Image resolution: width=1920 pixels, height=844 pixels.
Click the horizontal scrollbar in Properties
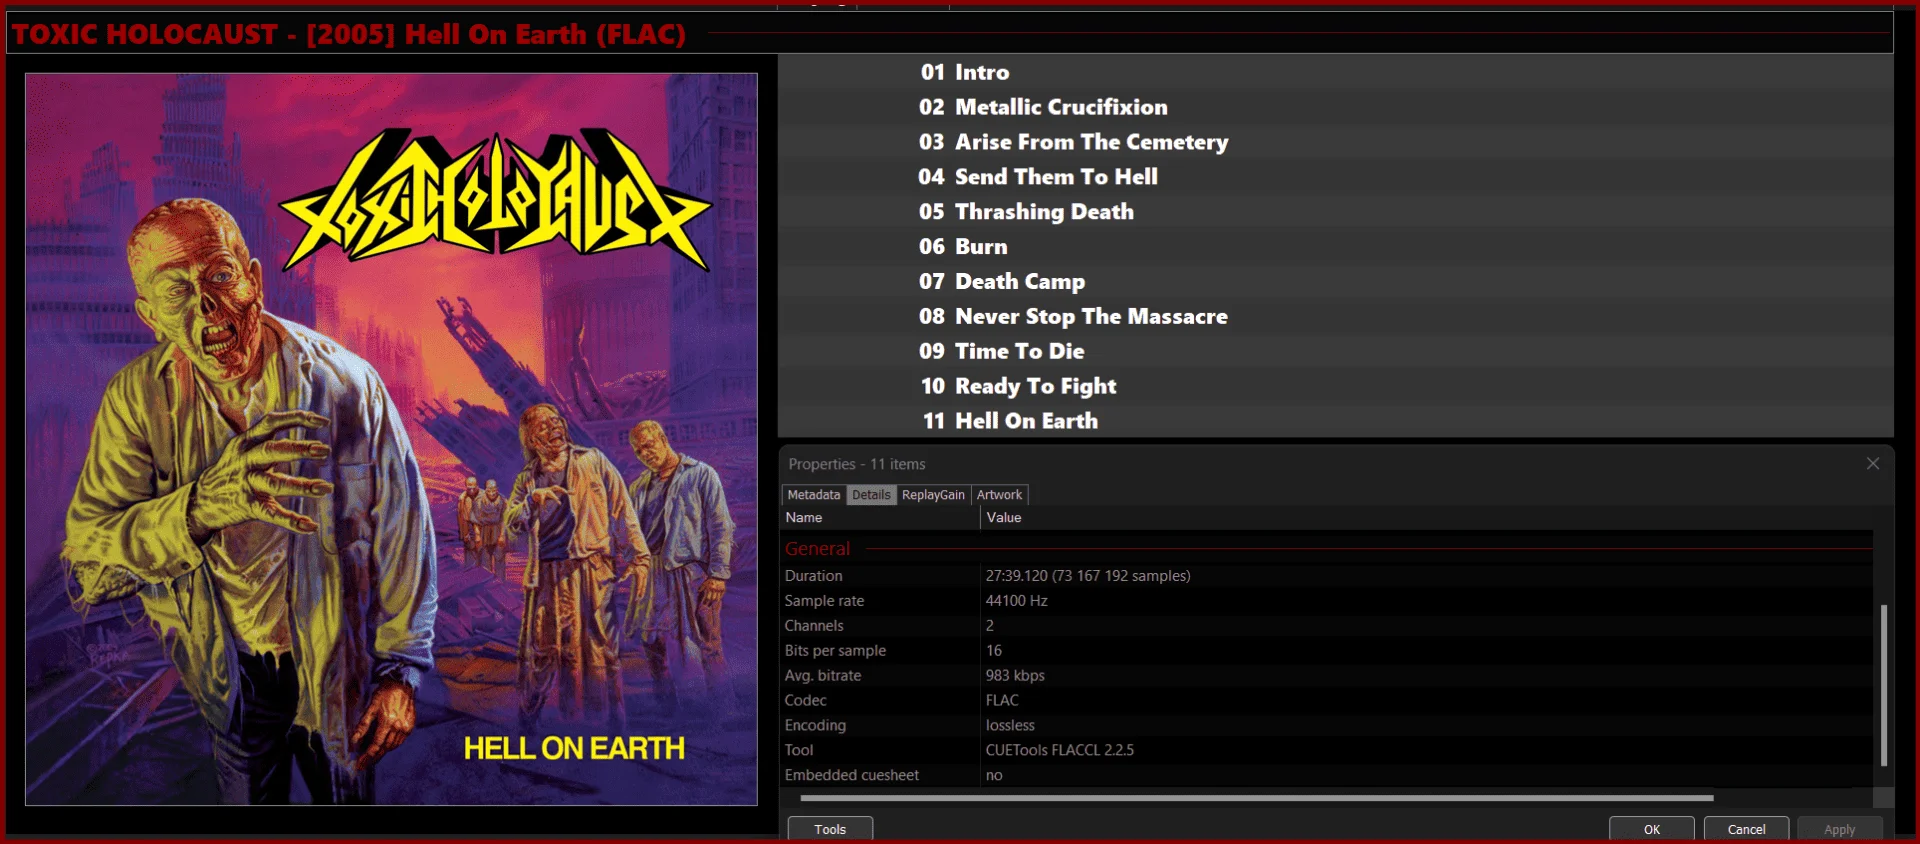(1257, 798)
